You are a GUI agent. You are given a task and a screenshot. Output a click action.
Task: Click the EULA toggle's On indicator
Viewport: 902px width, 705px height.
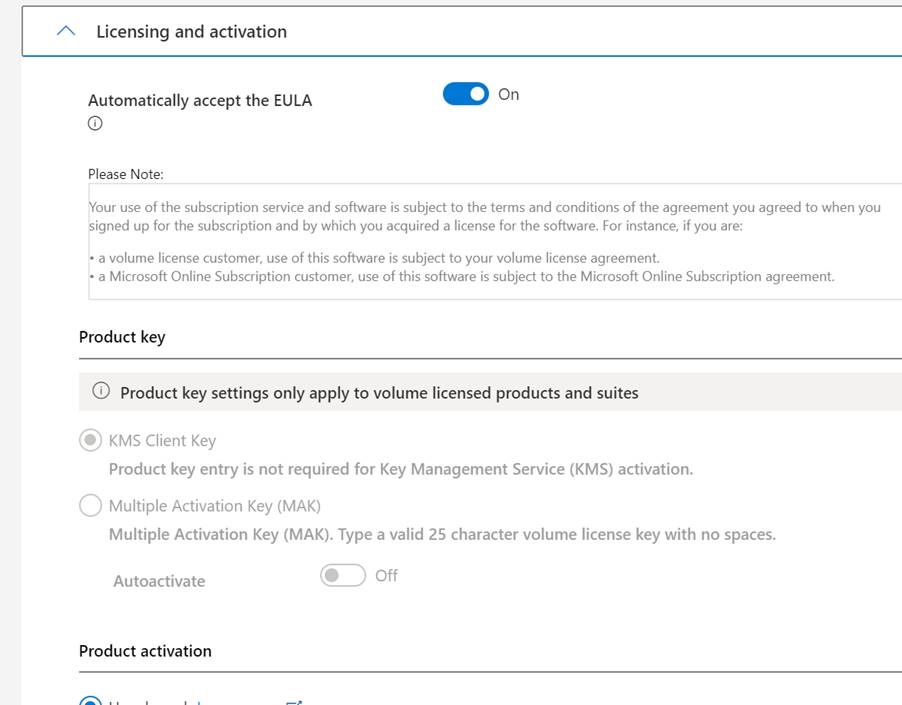click(x=509, y=94)
